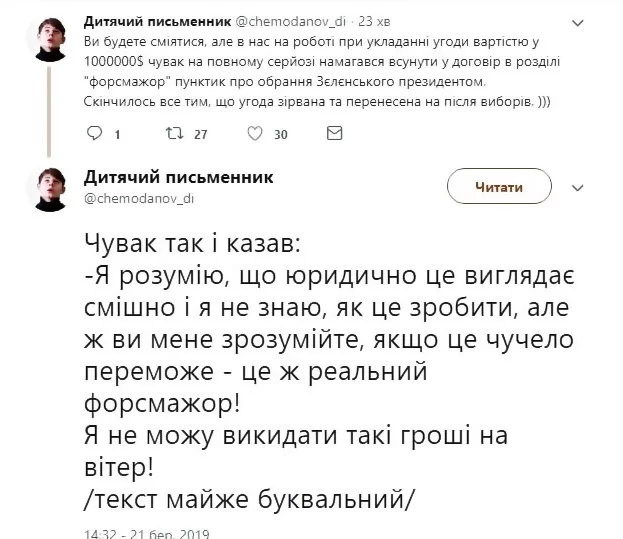623x539 pixels.
Task: Retweet the top tweet via arrows icon
Action: click(172, 134)
